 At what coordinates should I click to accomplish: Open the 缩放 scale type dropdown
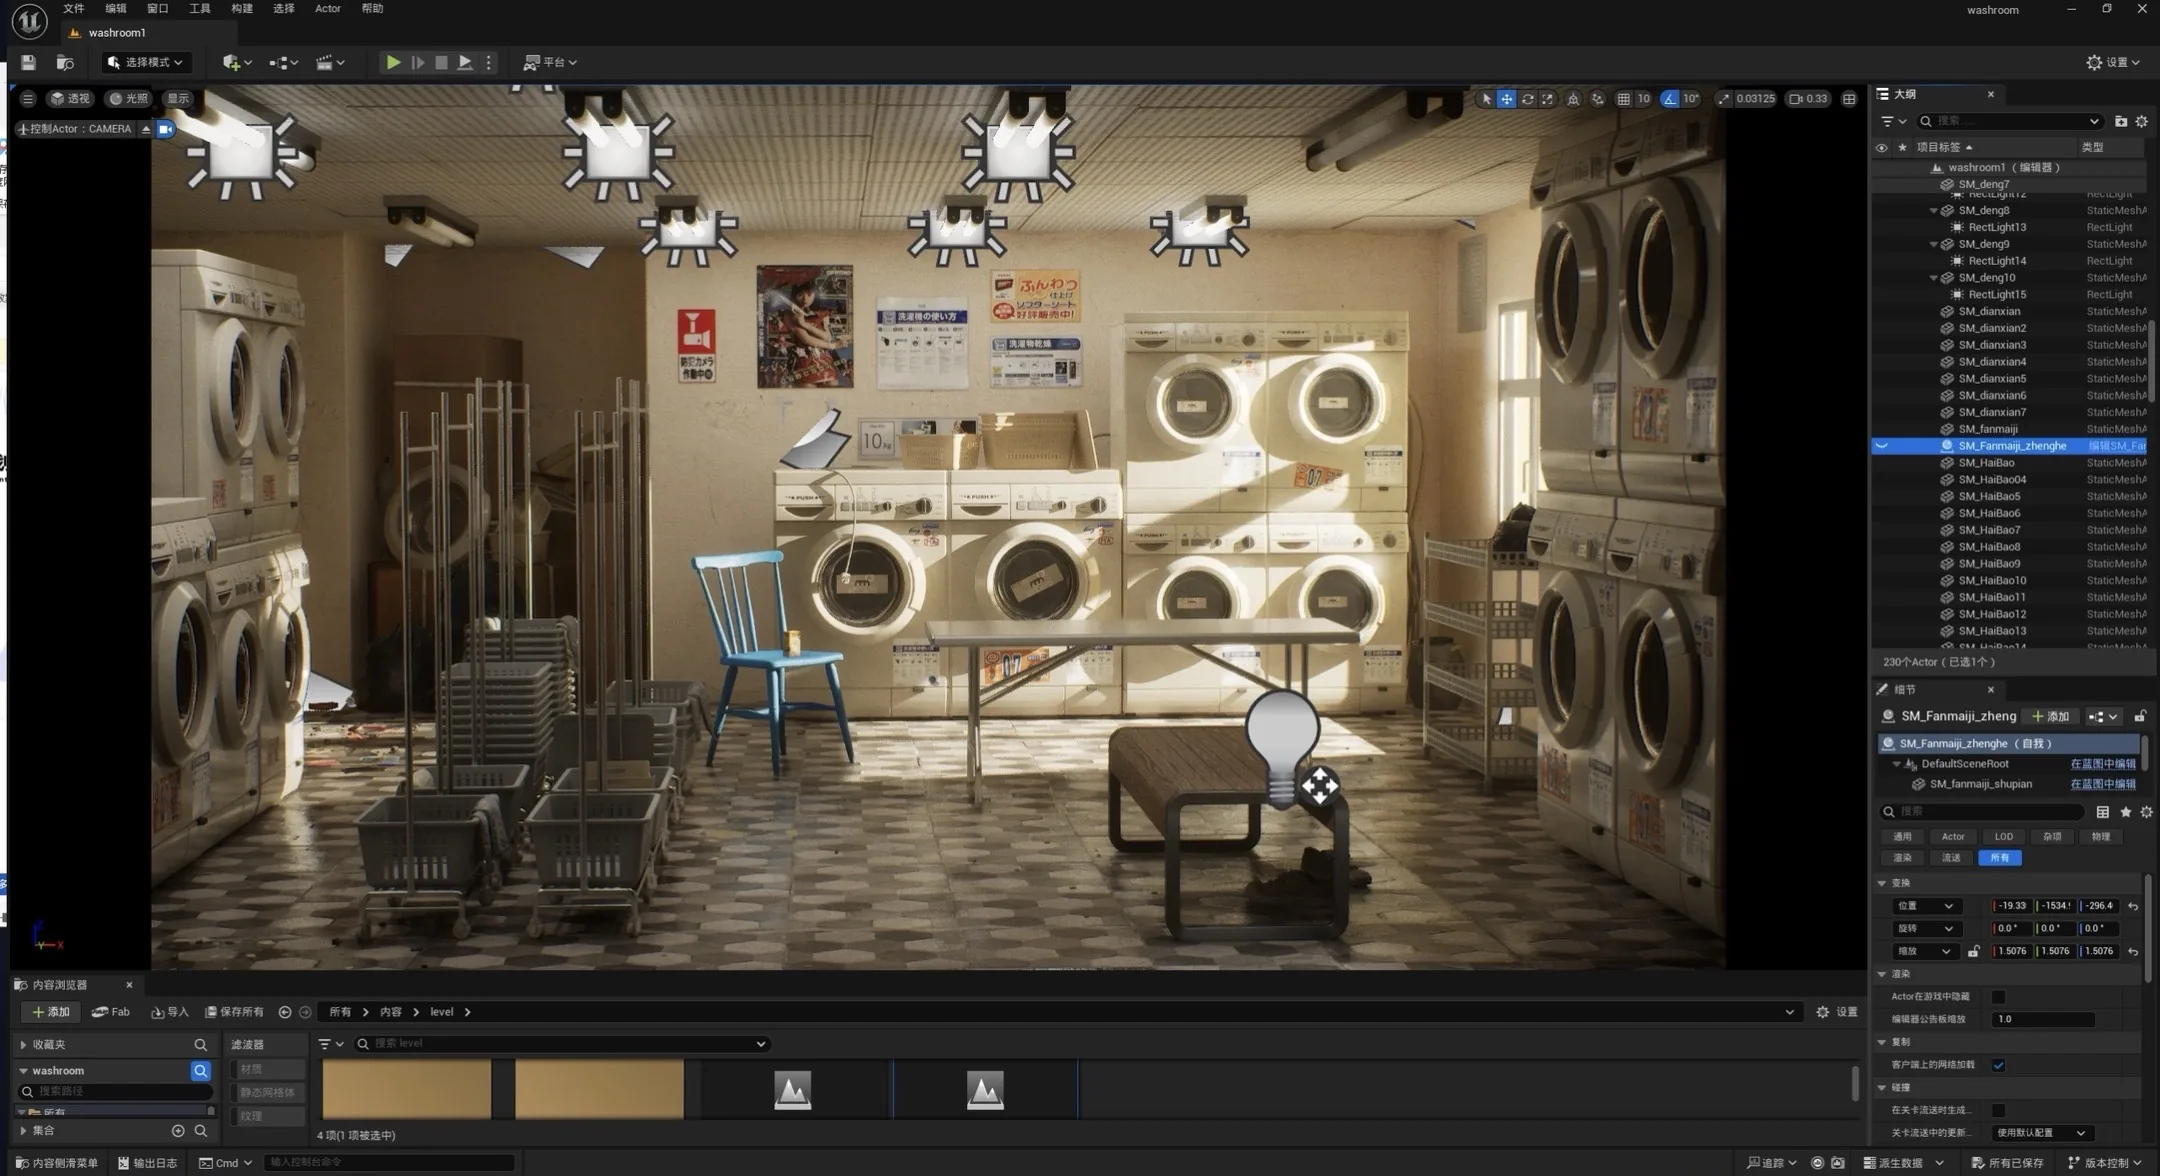click(x=1926, y=951)
